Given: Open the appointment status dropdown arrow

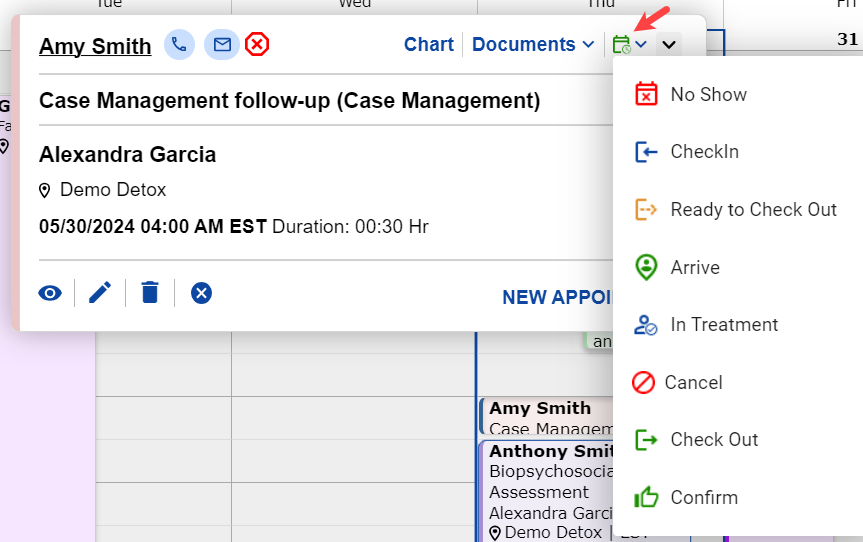Looking at the screenshot, I should [x=641, y=45].
